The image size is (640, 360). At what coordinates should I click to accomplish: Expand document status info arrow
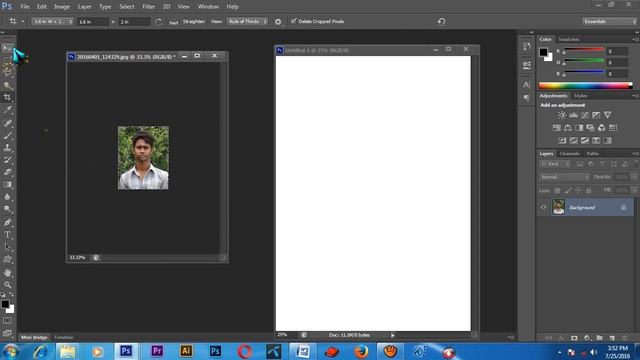click(x=393, y=336)
